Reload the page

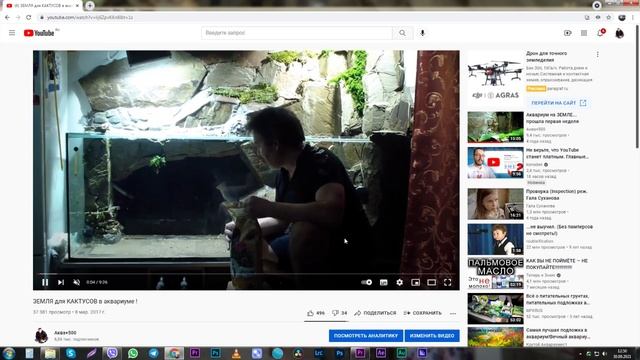[x=29, y=18]
